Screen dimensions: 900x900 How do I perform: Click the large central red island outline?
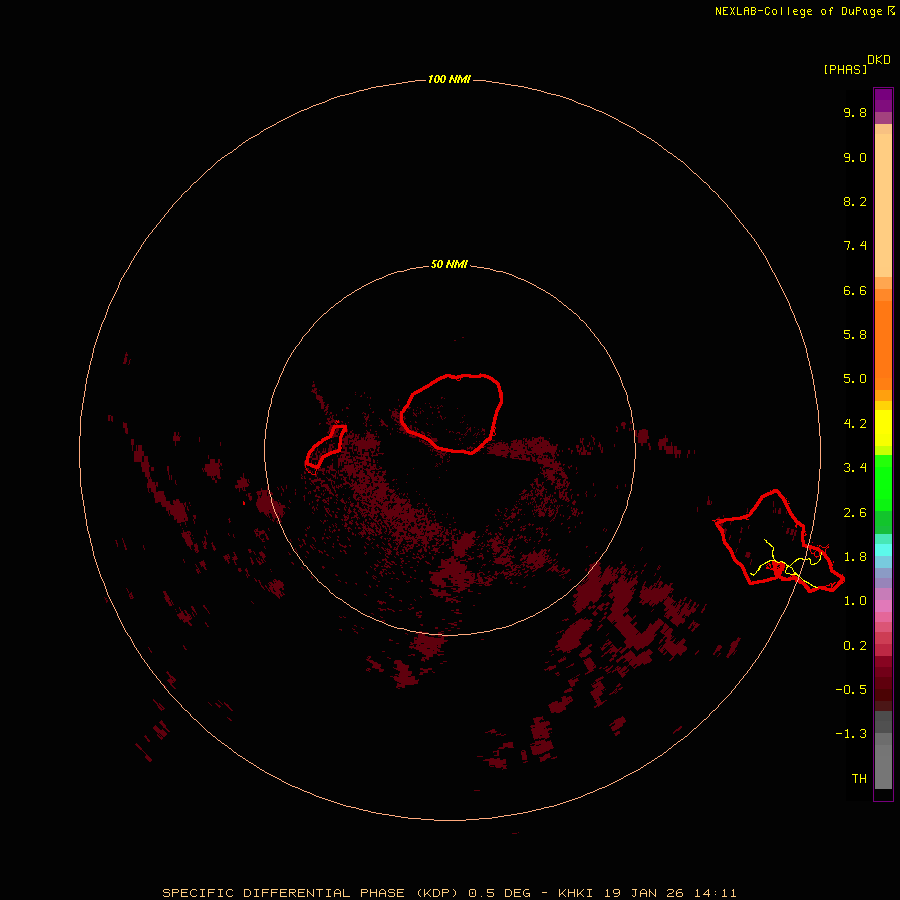coord(452,413)
